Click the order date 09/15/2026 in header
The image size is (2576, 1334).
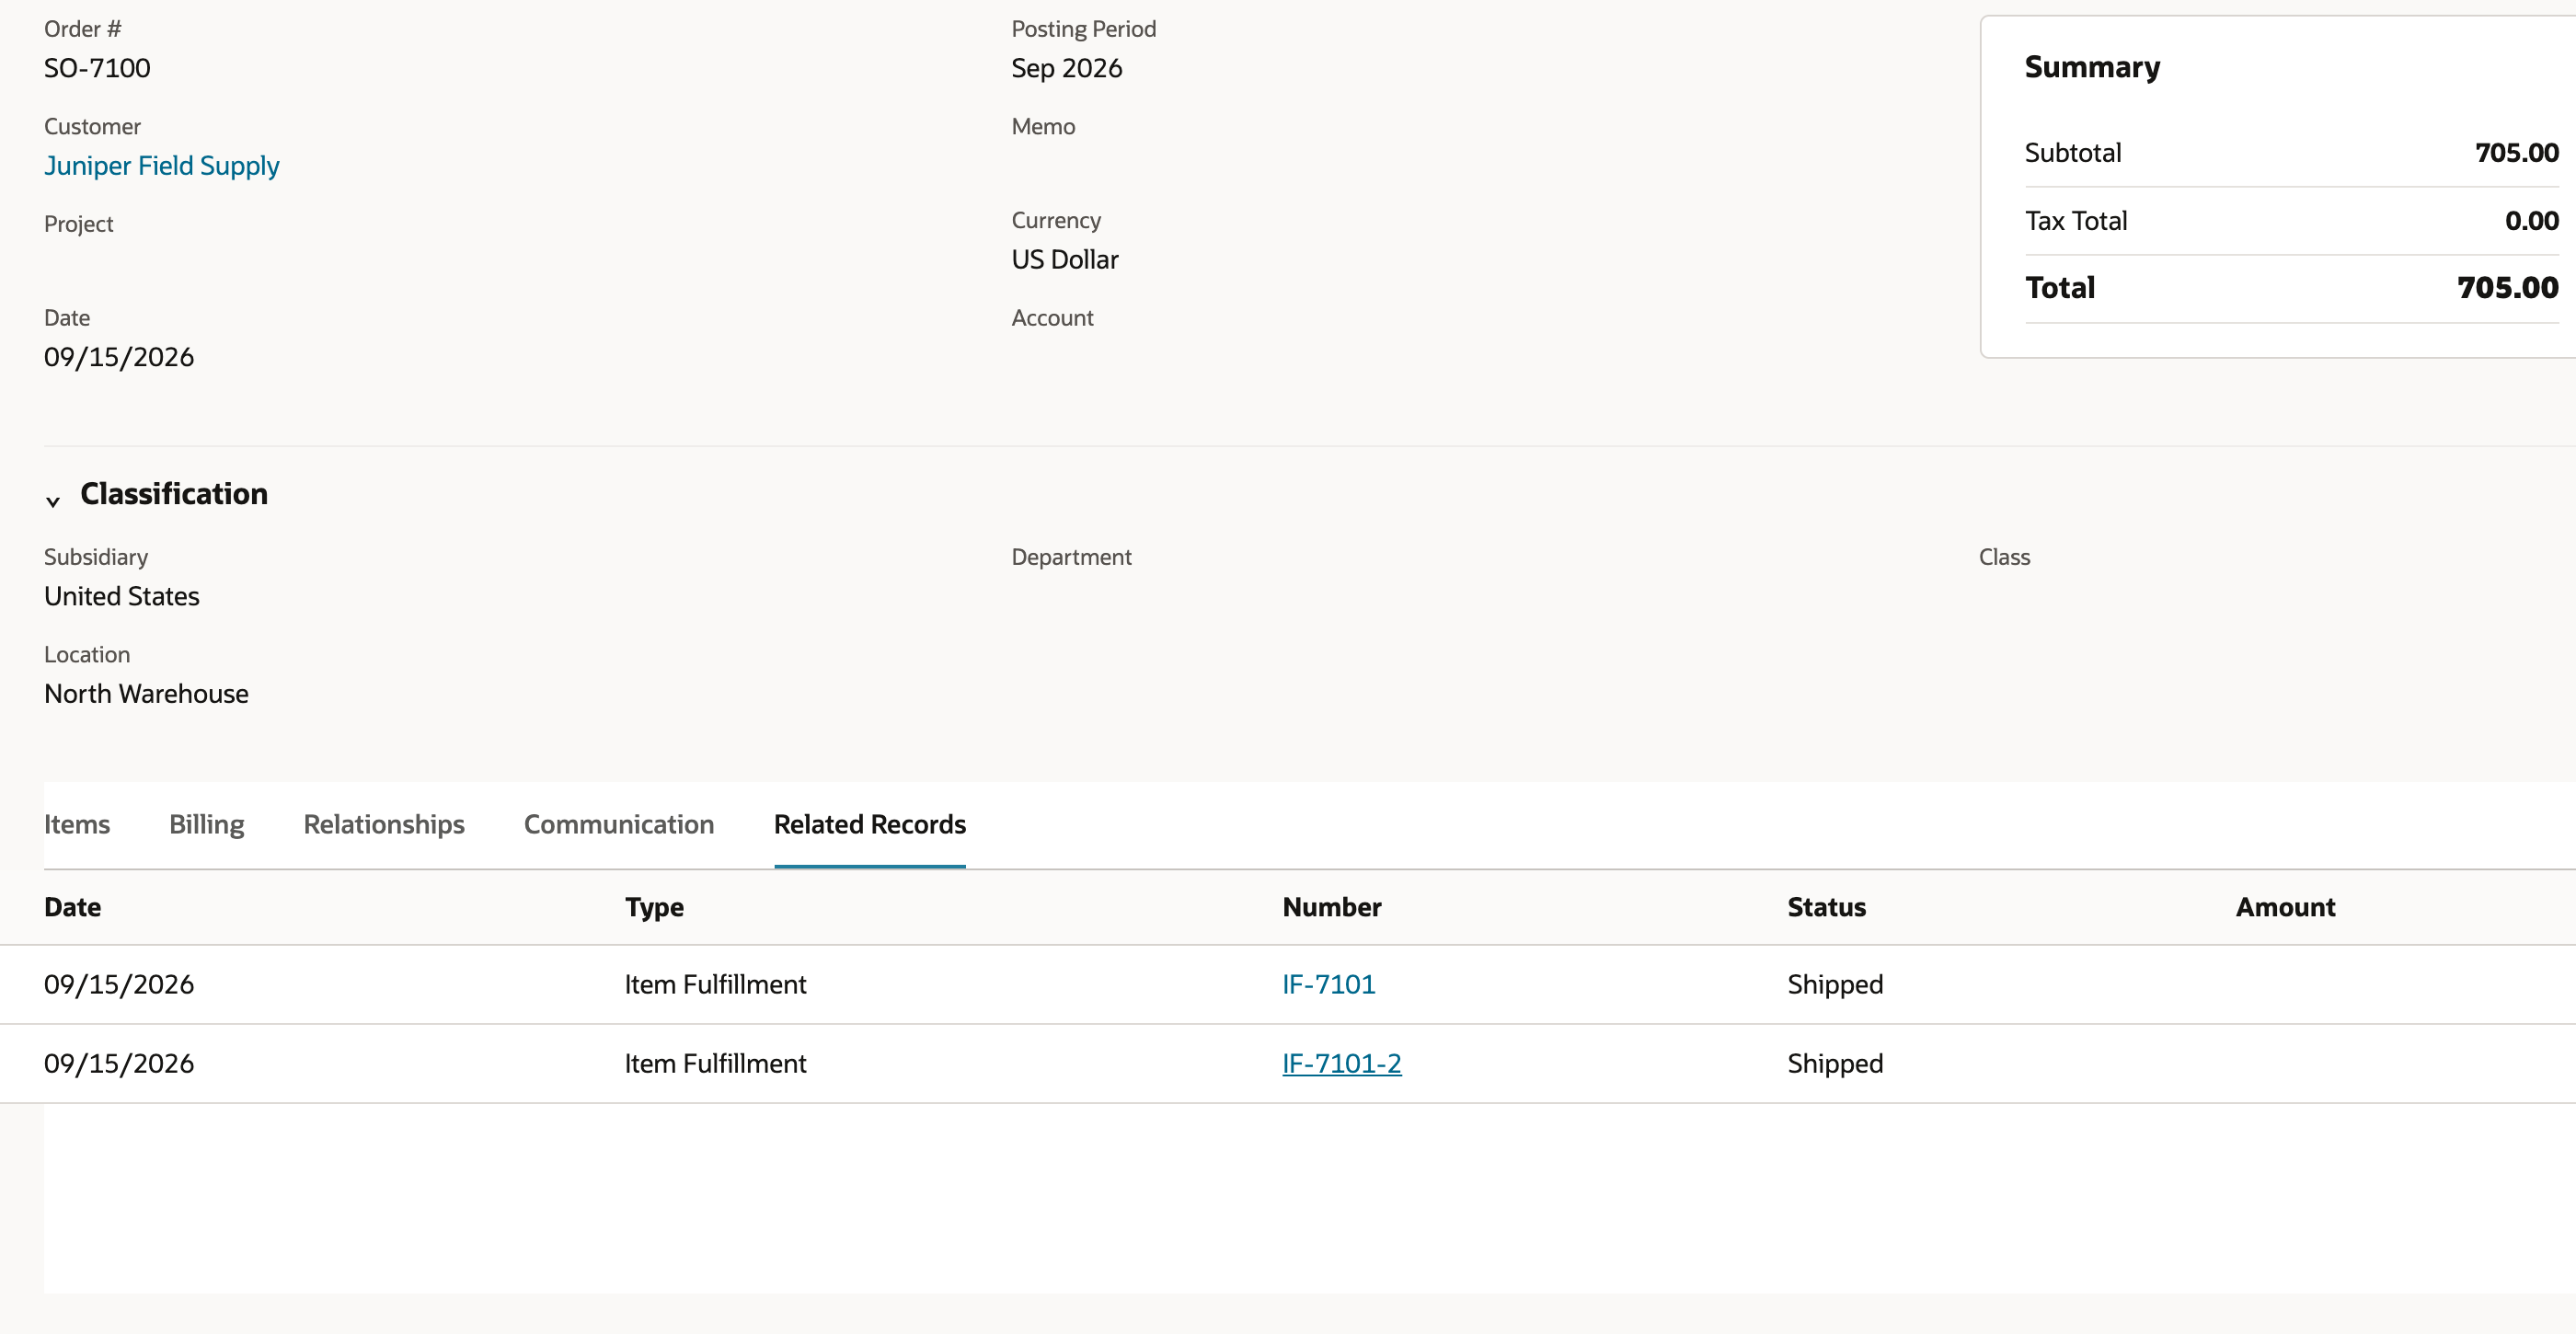pos(119,357)
